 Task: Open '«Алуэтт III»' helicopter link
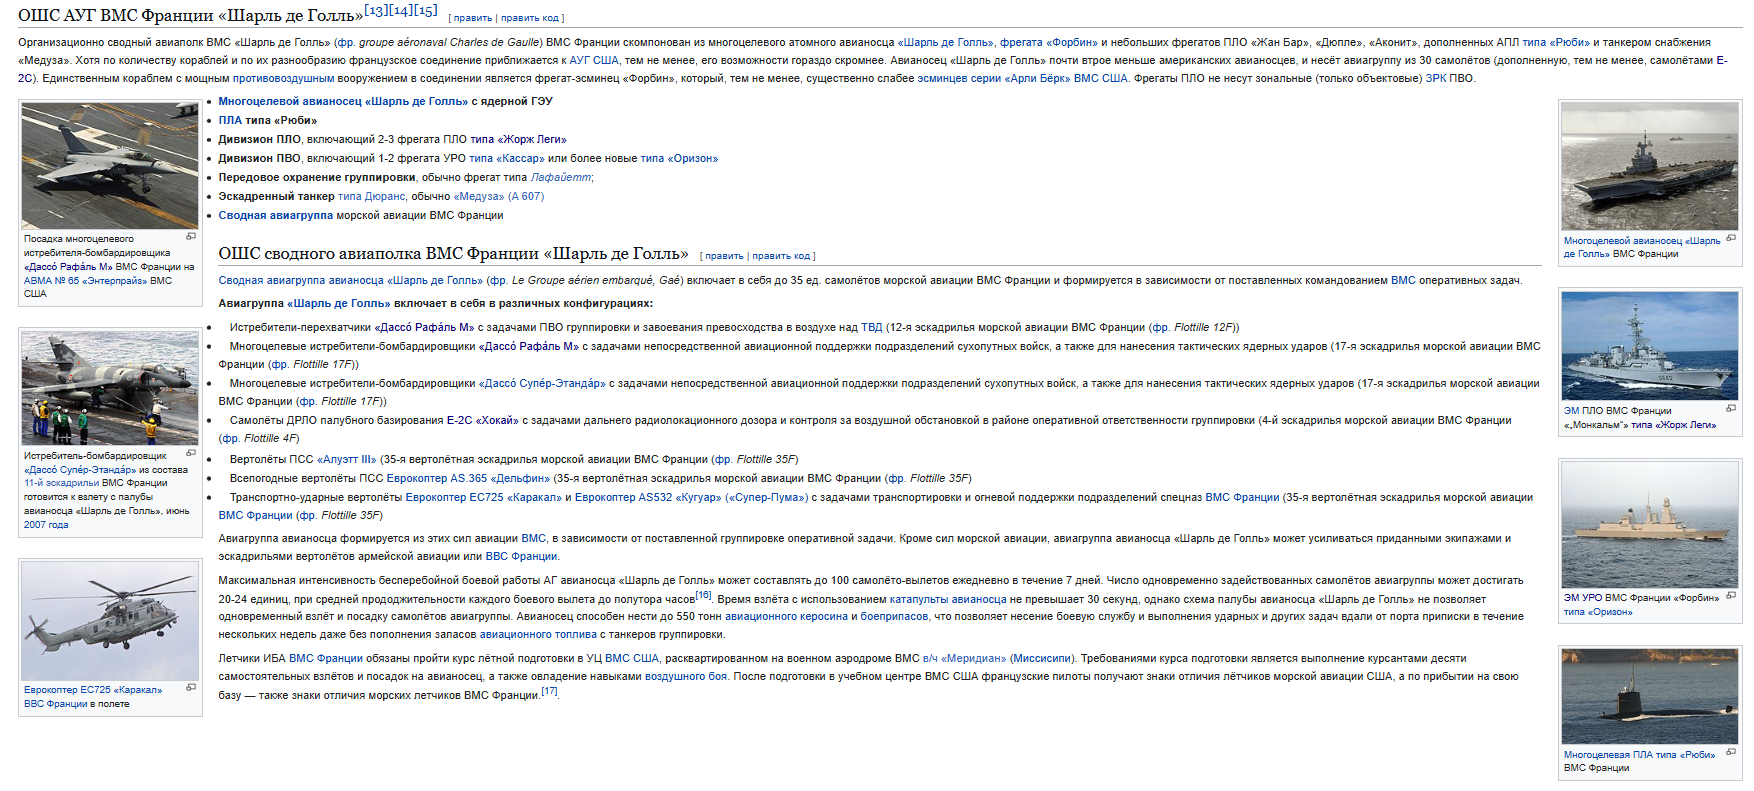tap(347, 459)
